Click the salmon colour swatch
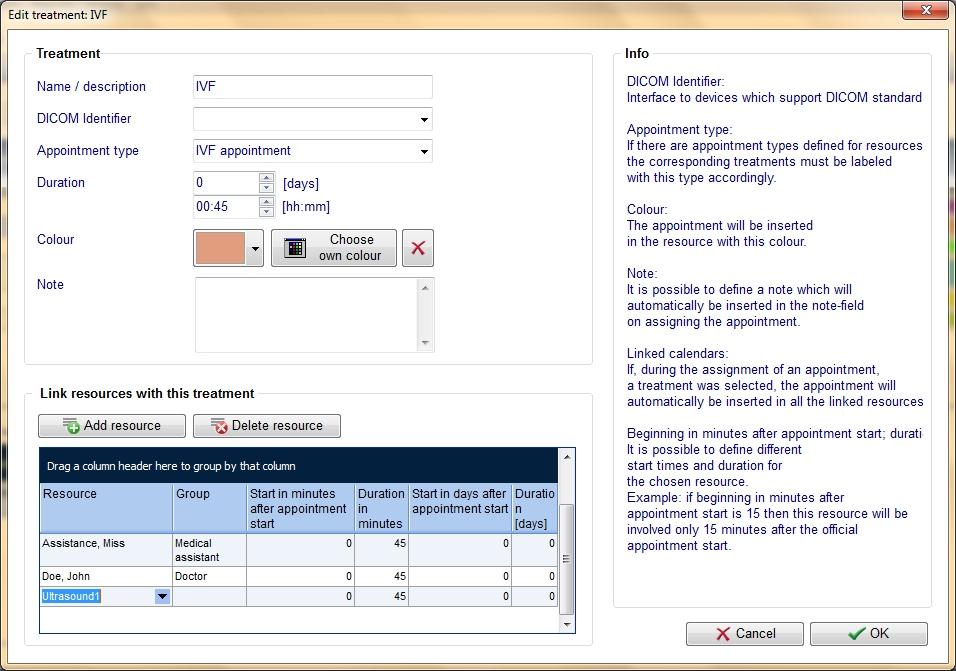 (x=220, y=248)
